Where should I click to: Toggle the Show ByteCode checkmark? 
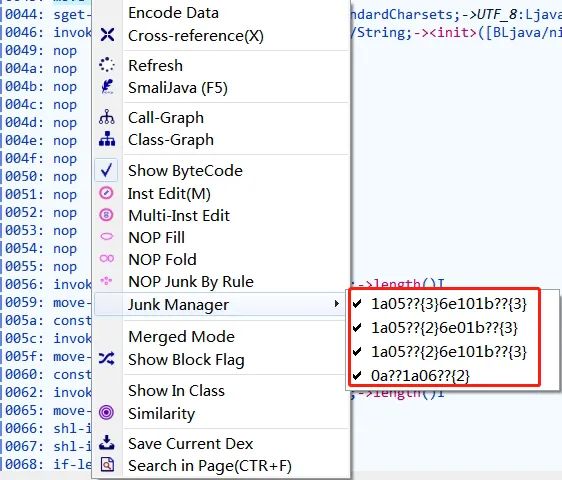pyautogui.click(x=107, y=170)
